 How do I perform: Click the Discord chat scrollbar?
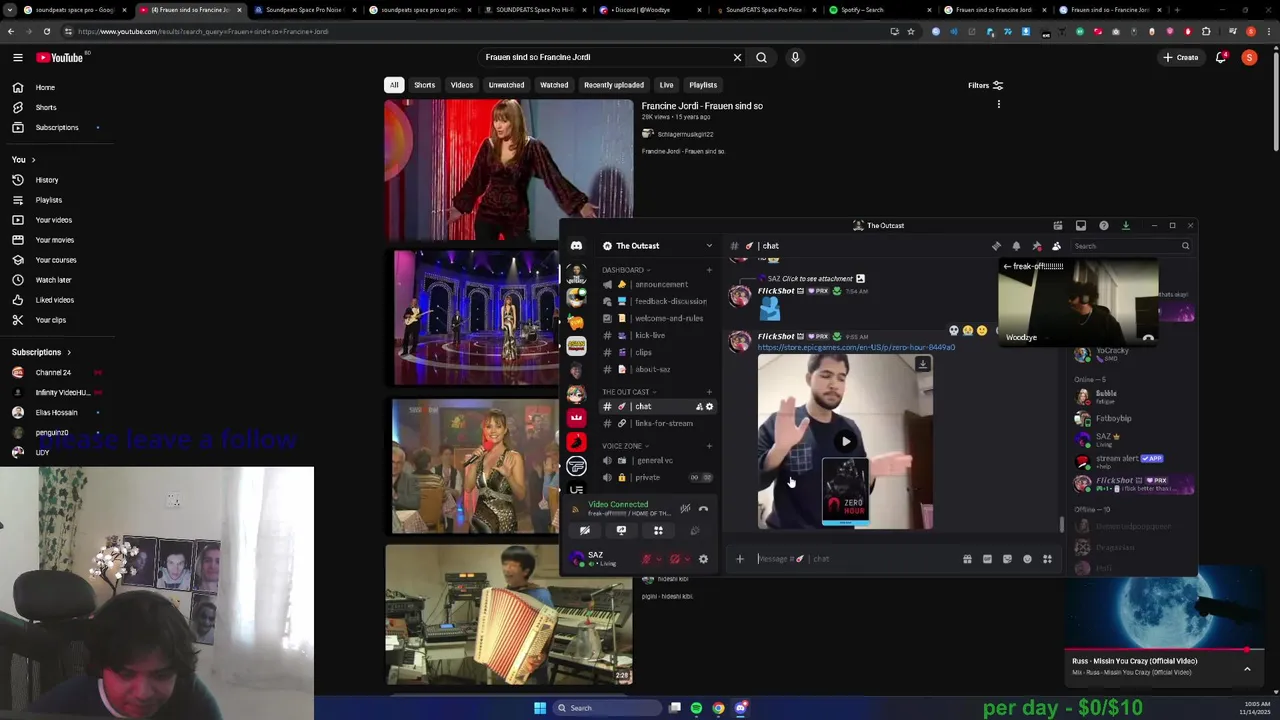pyautogui.click(x=1061, y=523)
